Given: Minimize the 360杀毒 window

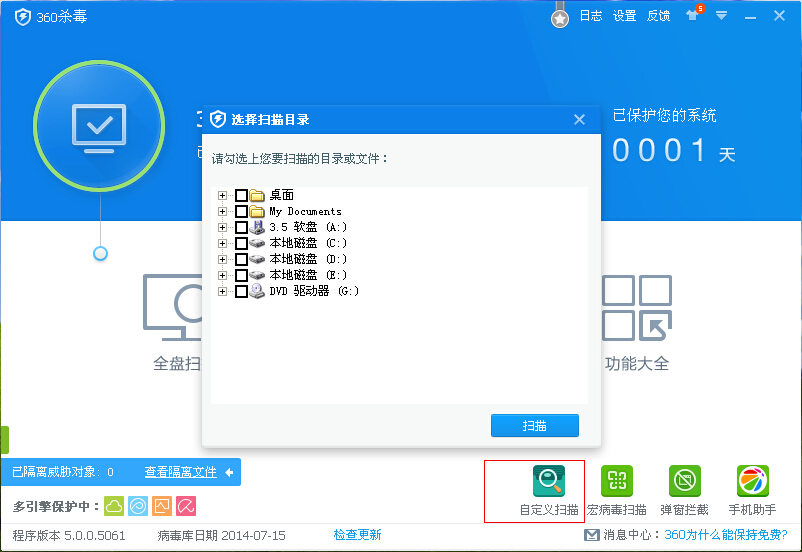Looking at the screenshot, I should pyautogui.click(x=750, y=17).
